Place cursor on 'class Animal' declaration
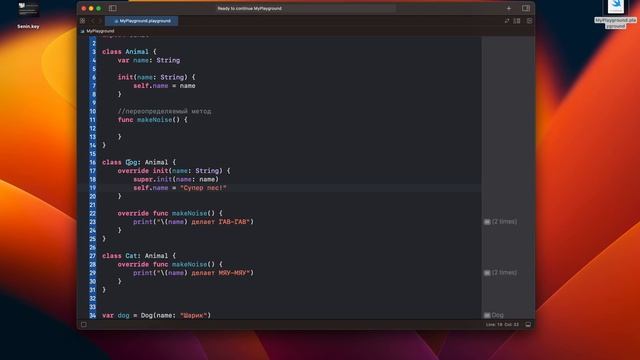Screen dimensions: 640x360 tap(129, 52)
